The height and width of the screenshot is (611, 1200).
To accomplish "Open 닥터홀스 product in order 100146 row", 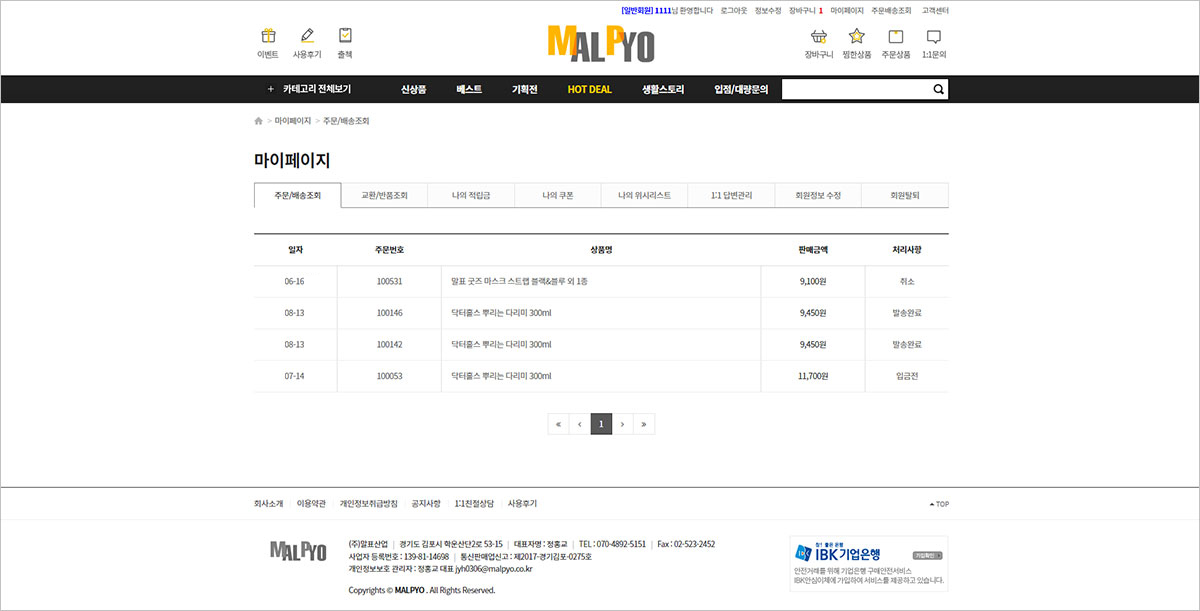I will point(502,313).
